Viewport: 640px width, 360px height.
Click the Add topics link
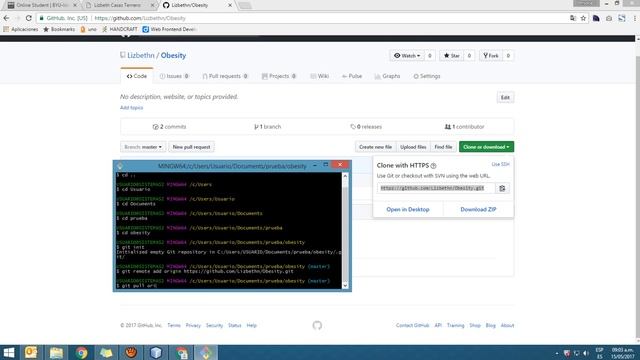tap(131, 108)
